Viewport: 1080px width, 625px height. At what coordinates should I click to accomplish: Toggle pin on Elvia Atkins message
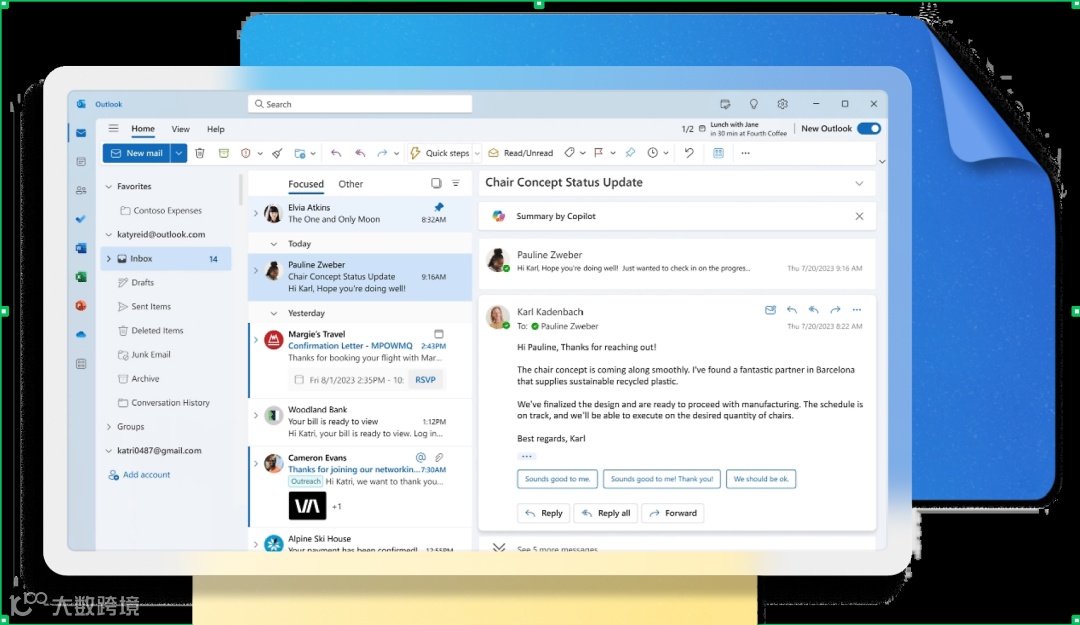point(439,207)
